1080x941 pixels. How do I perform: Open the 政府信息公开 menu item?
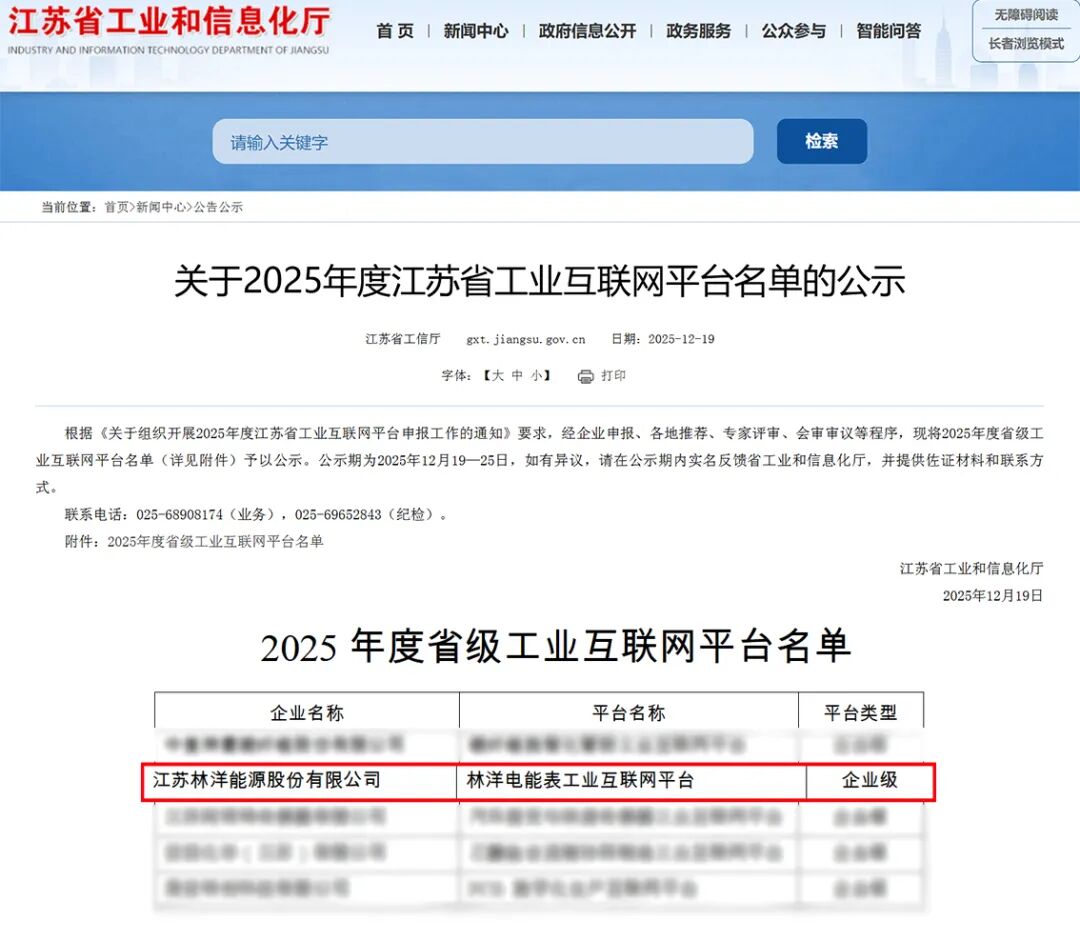pyautogui.click(x=587, y=31)
